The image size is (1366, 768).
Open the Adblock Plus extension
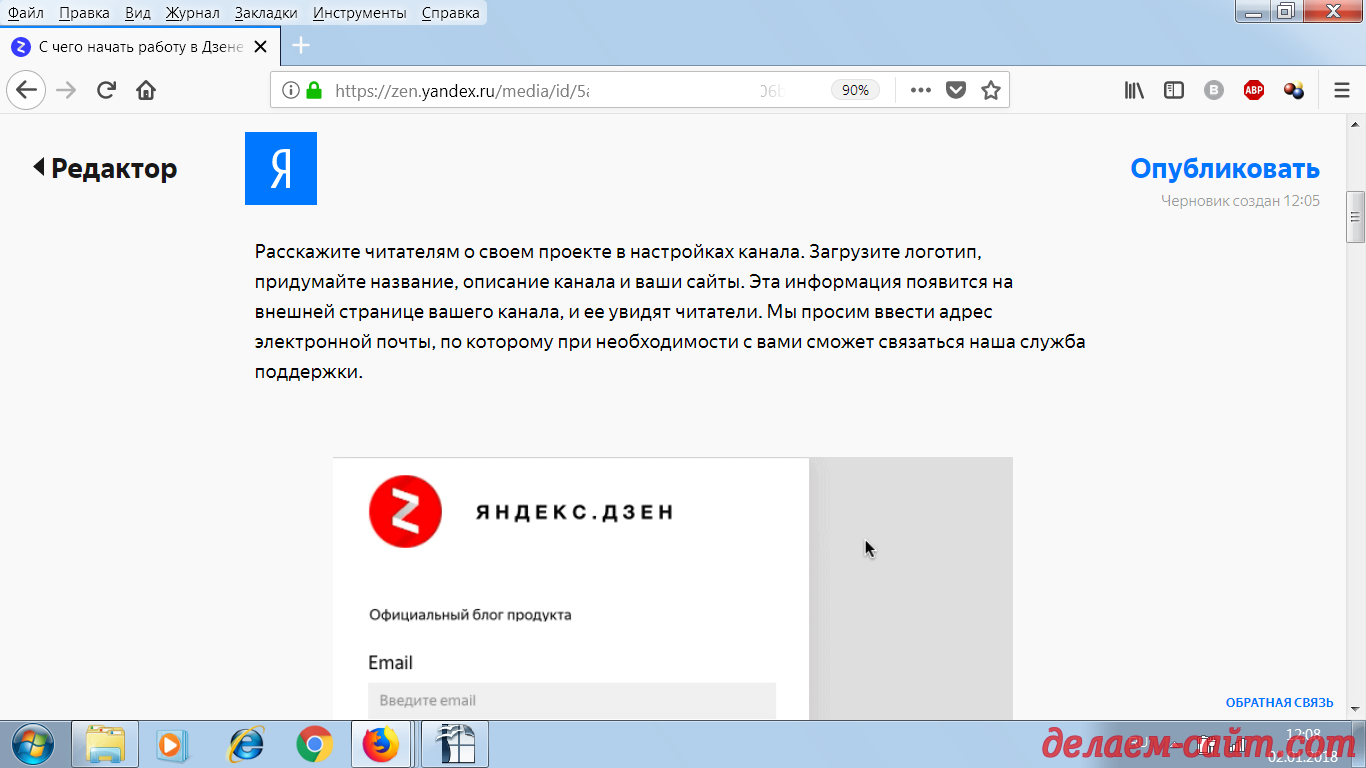point(1254,90)
